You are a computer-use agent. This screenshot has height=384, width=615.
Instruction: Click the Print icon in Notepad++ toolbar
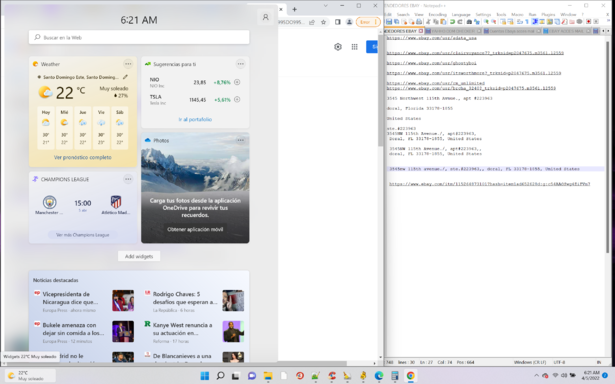419,22
